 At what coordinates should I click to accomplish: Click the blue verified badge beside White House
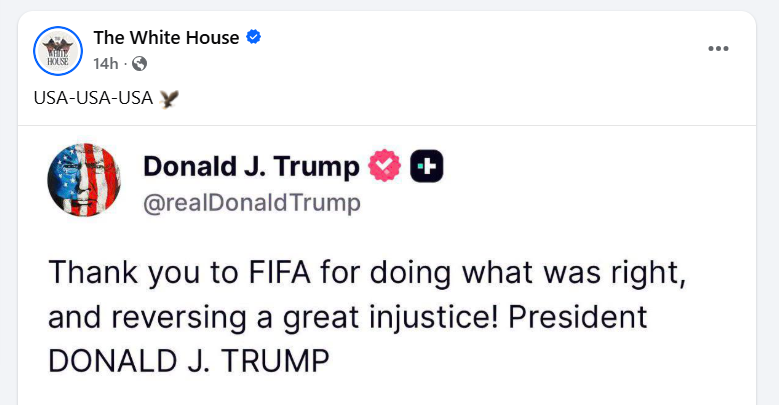point(253,37)
